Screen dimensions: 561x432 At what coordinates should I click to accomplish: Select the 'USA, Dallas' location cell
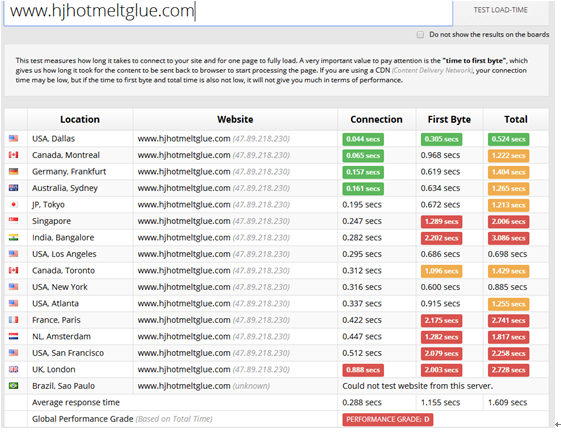[x=80, y=139]
